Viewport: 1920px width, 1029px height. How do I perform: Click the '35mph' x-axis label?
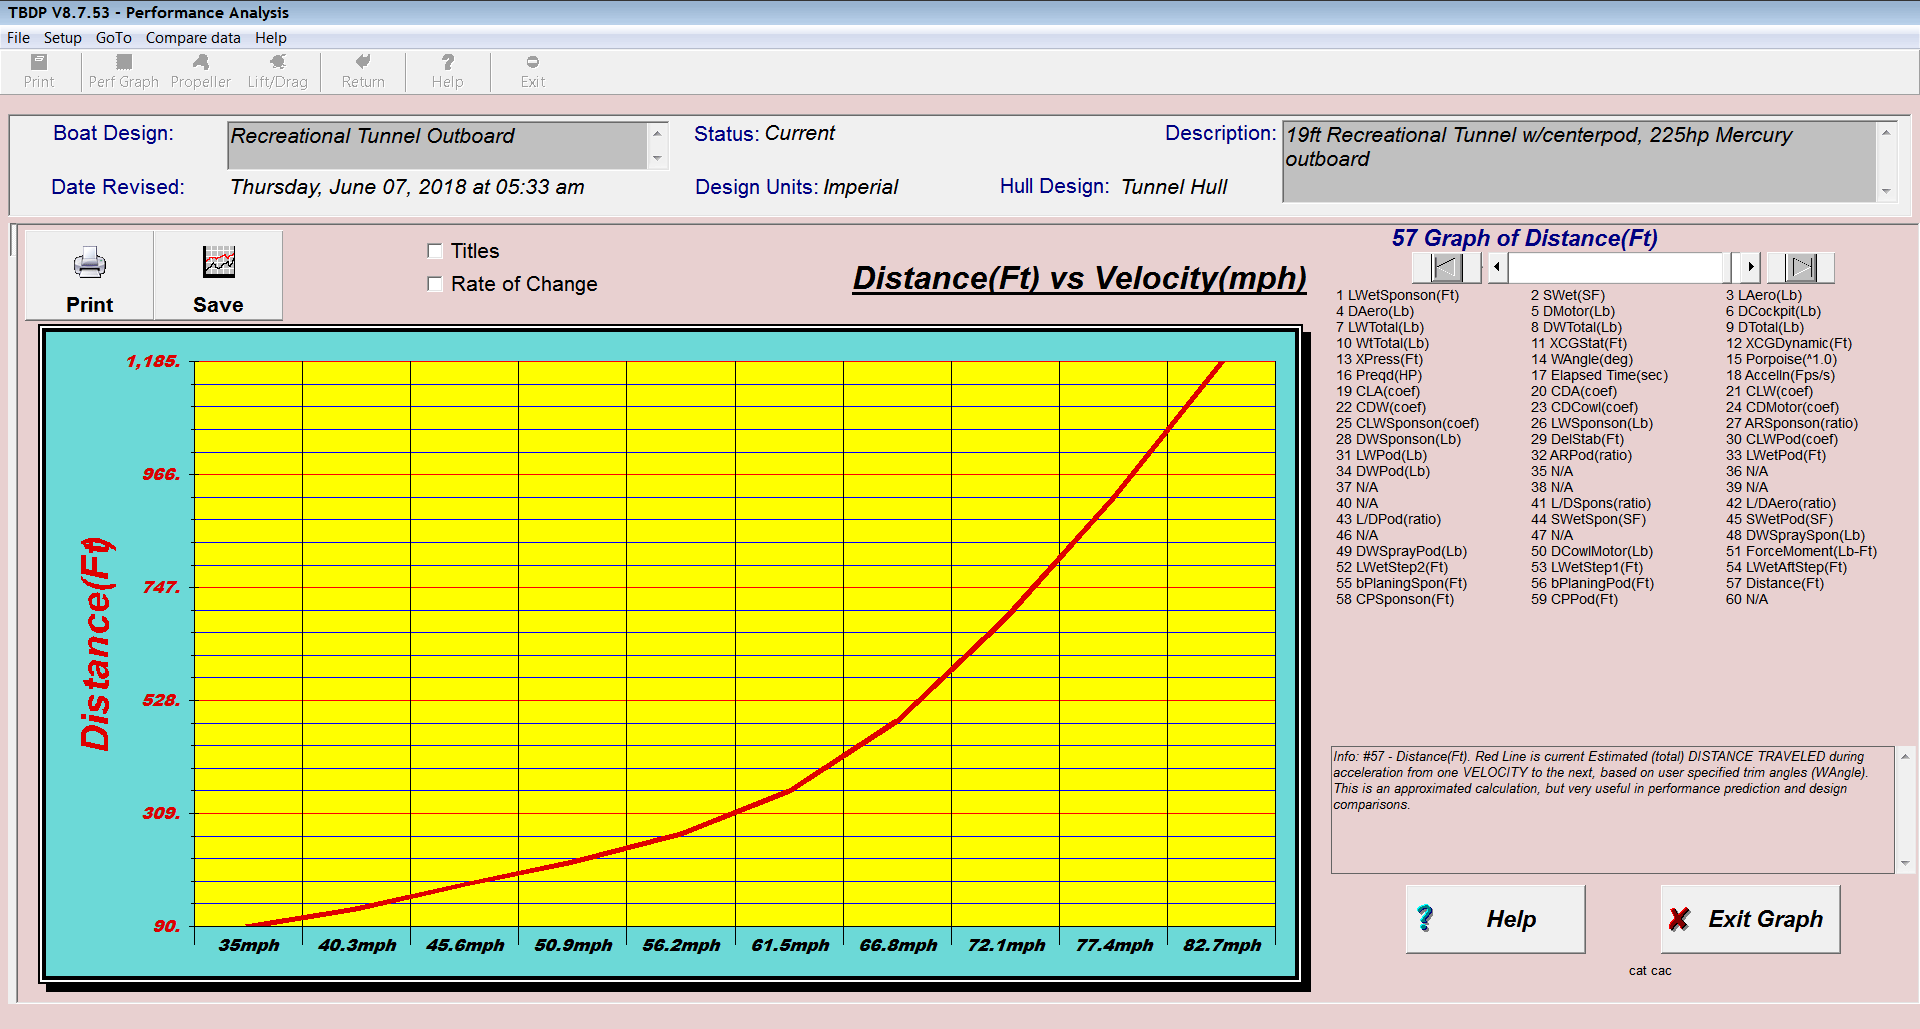249,945
